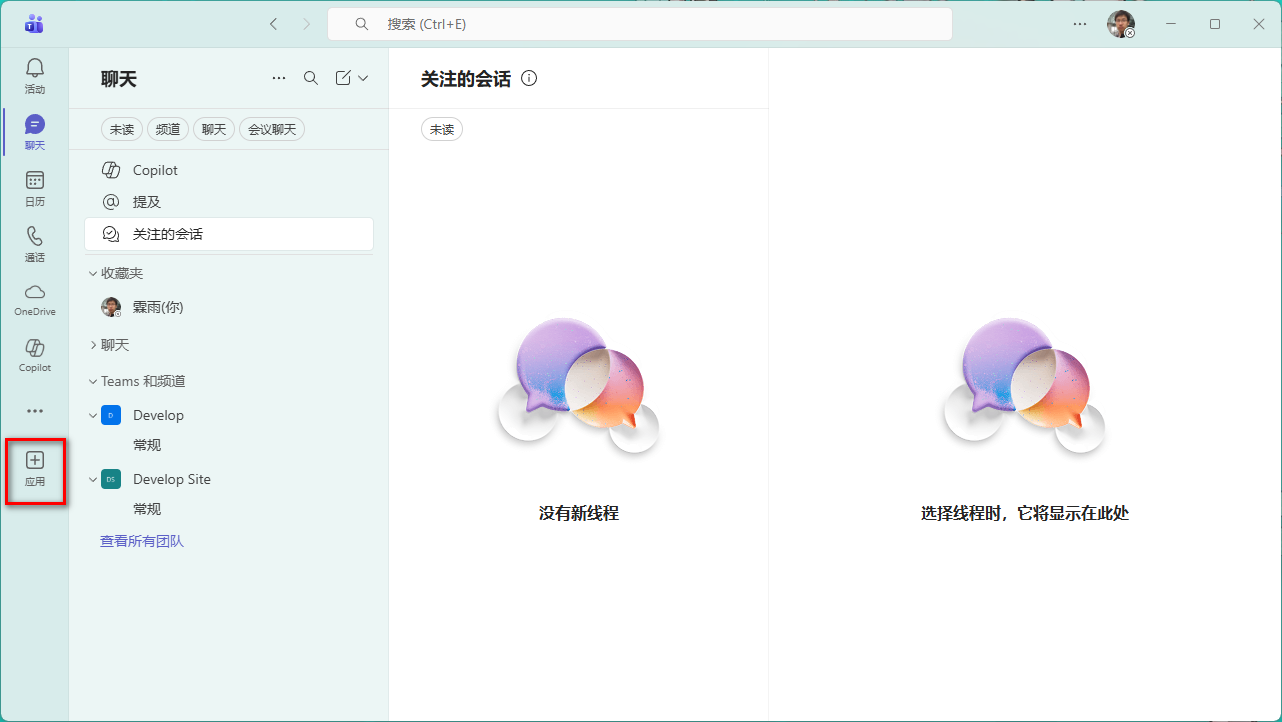Go forward with the right arrow
Image resolution: width=1282 pixels, height=722 pixels.
point(306,24)
